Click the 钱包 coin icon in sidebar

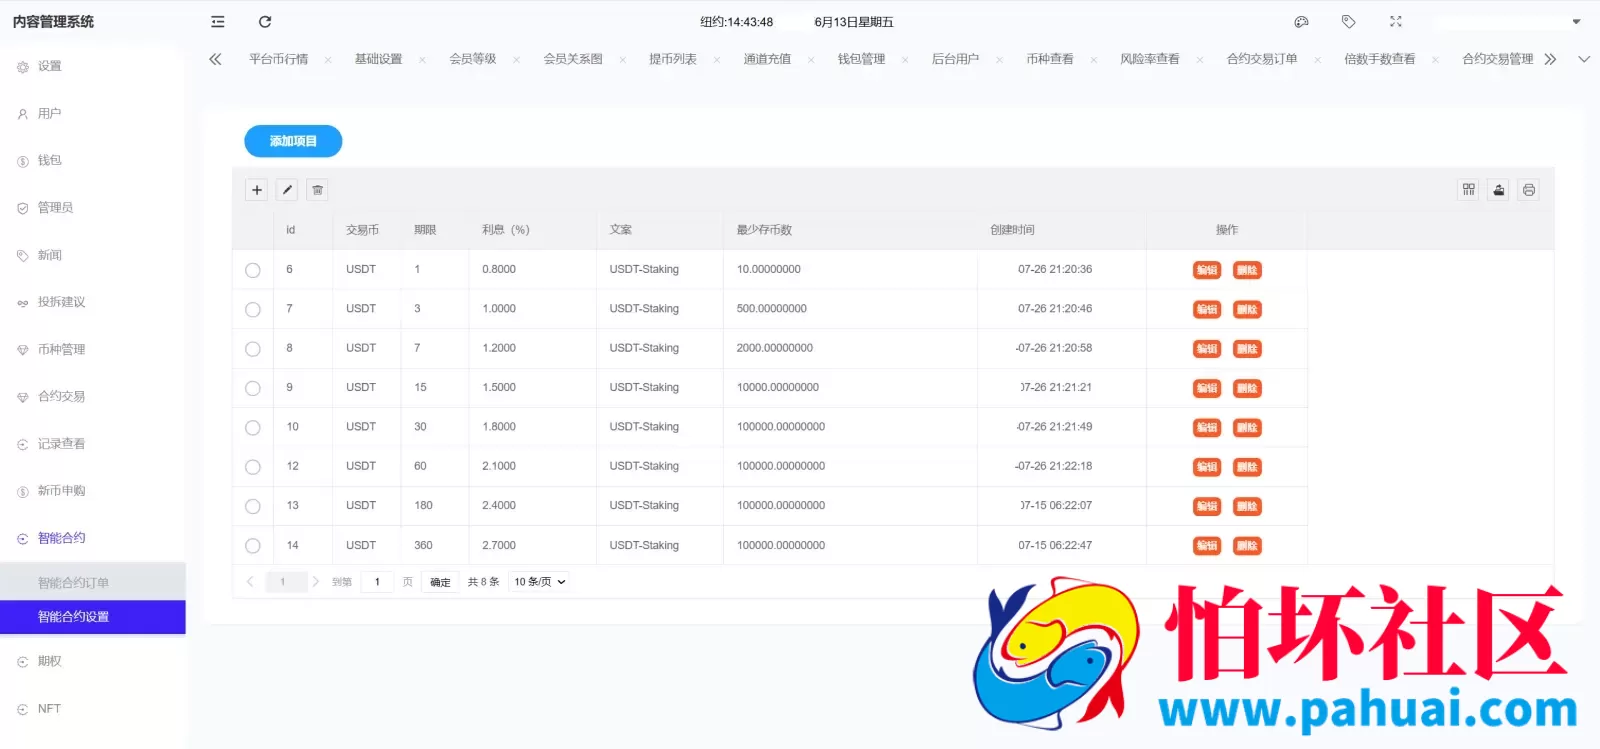[23, 161]
